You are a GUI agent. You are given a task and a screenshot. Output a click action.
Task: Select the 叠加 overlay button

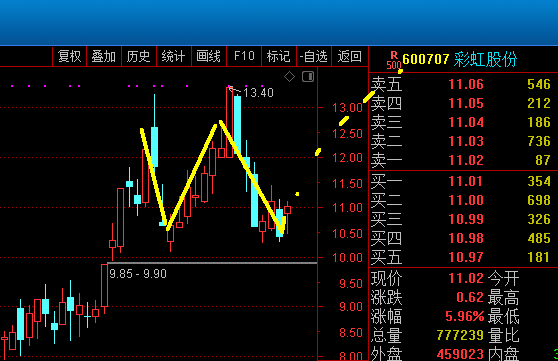tap(104, 56)
